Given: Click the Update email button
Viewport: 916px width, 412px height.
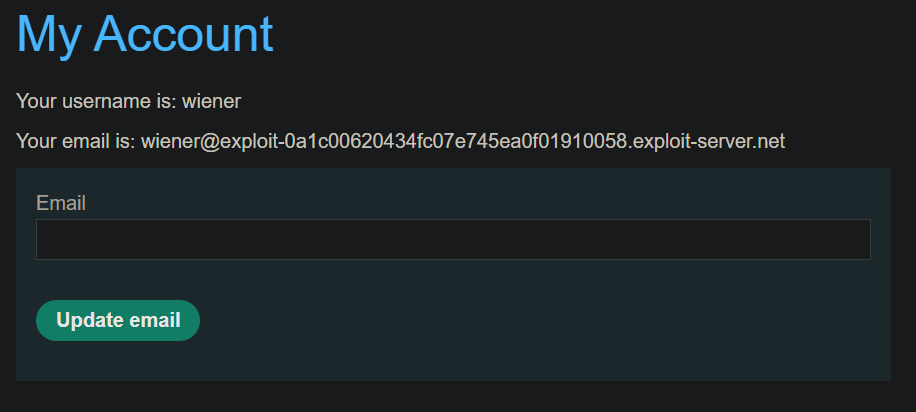Looking at the screenshot, I should (118, 320).
